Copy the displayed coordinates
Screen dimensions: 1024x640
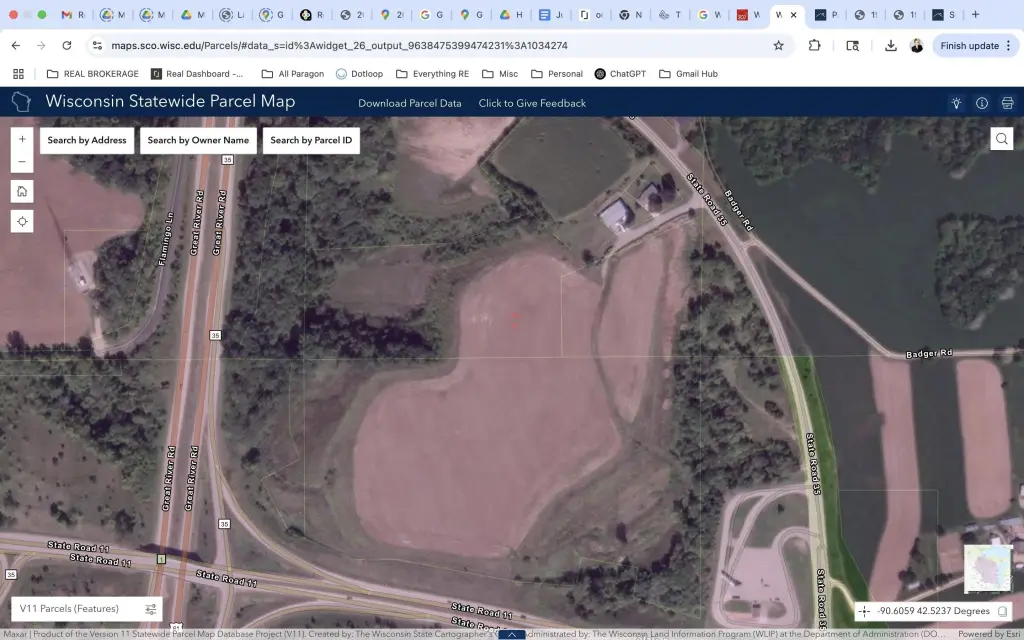pyautogui.click(x=1002, y=611)
